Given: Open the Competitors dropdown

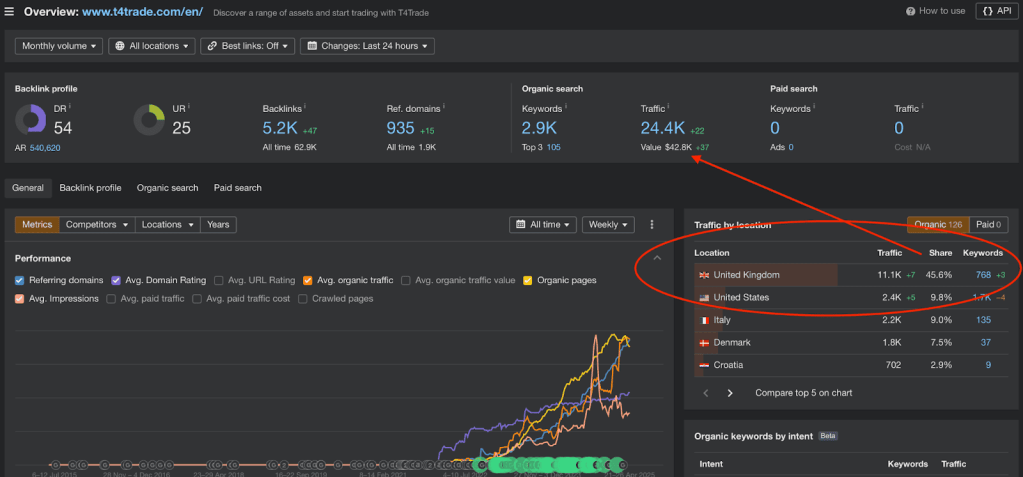Looking at the screenshot, I should pos(97,224).
